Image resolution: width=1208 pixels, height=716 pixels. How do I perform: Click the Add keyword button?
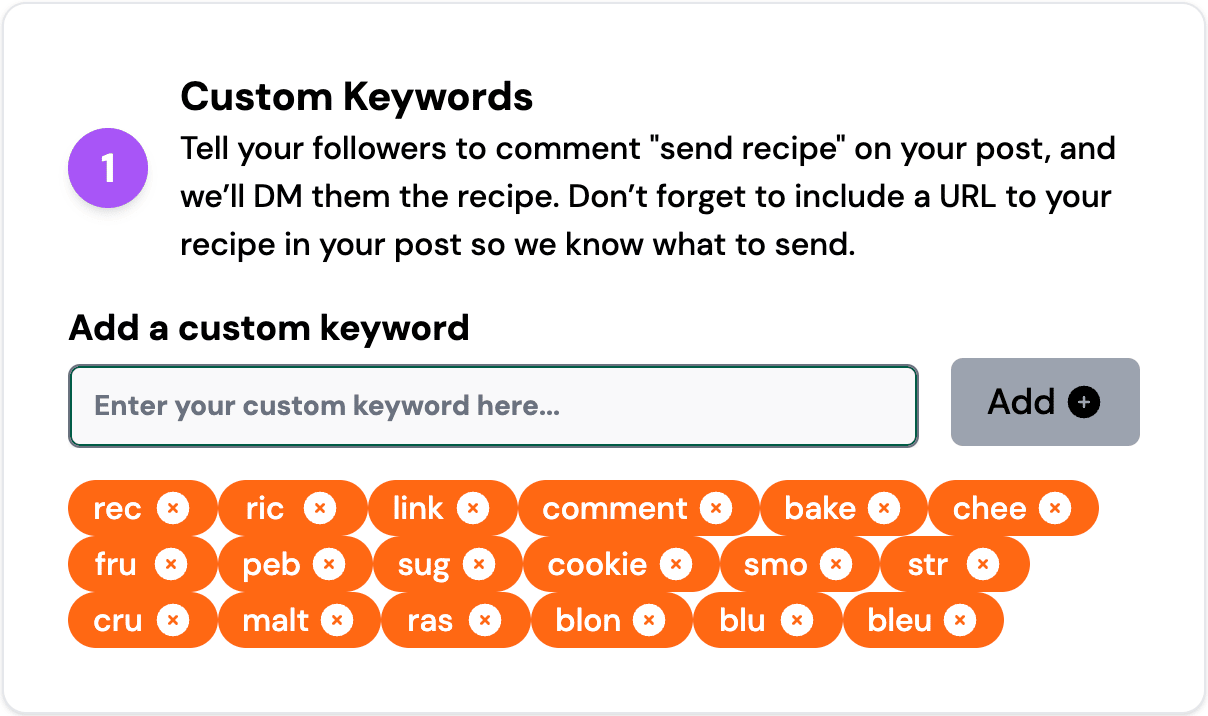pos(1045,402)
